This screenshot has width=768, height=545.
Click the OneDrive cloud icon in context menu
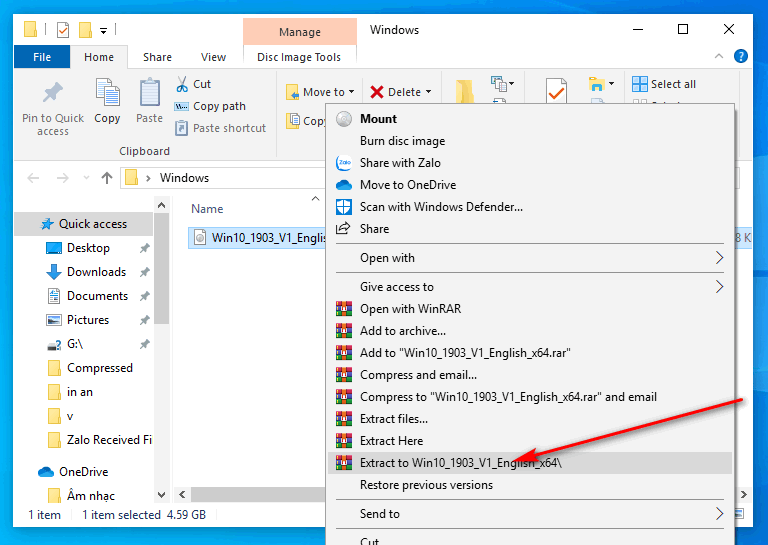tap(344, 185)
